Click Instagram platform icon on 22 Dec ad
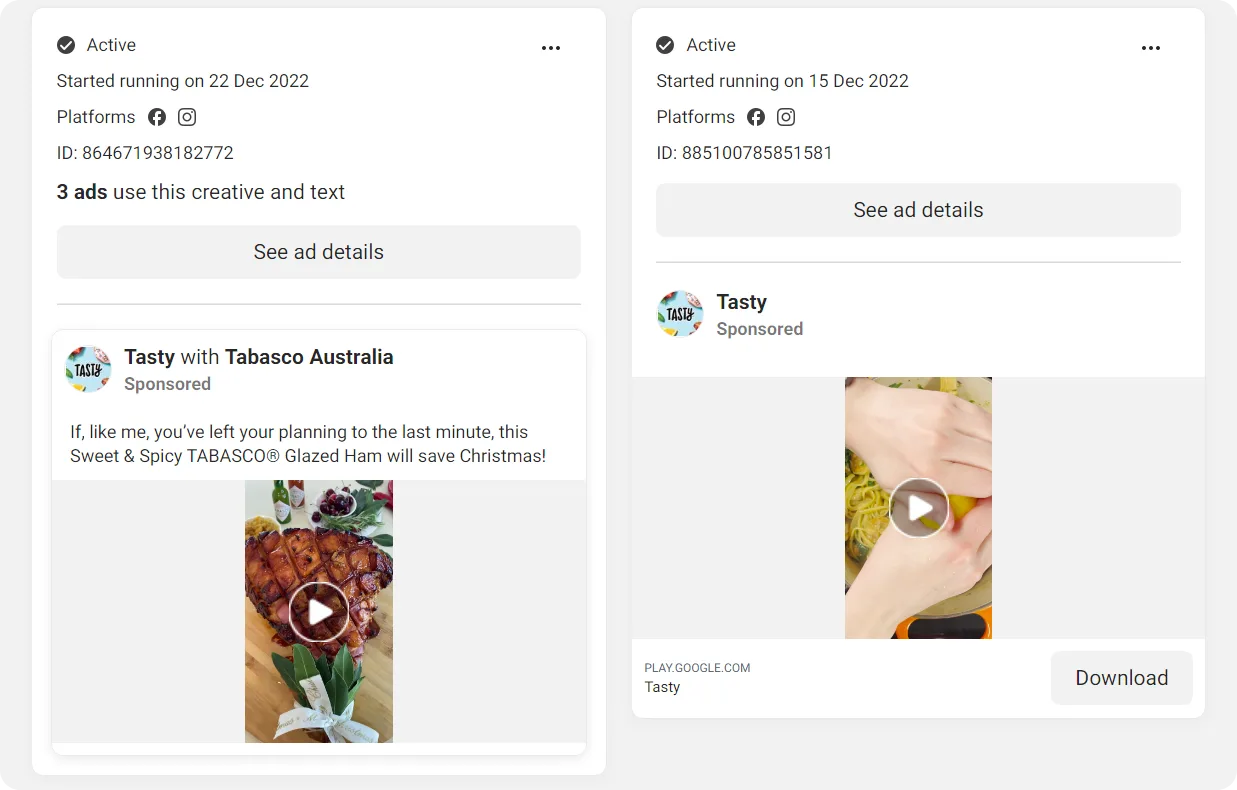This screenshot has width=1237, height=790. pyautogui.click(x=187, y=117)
